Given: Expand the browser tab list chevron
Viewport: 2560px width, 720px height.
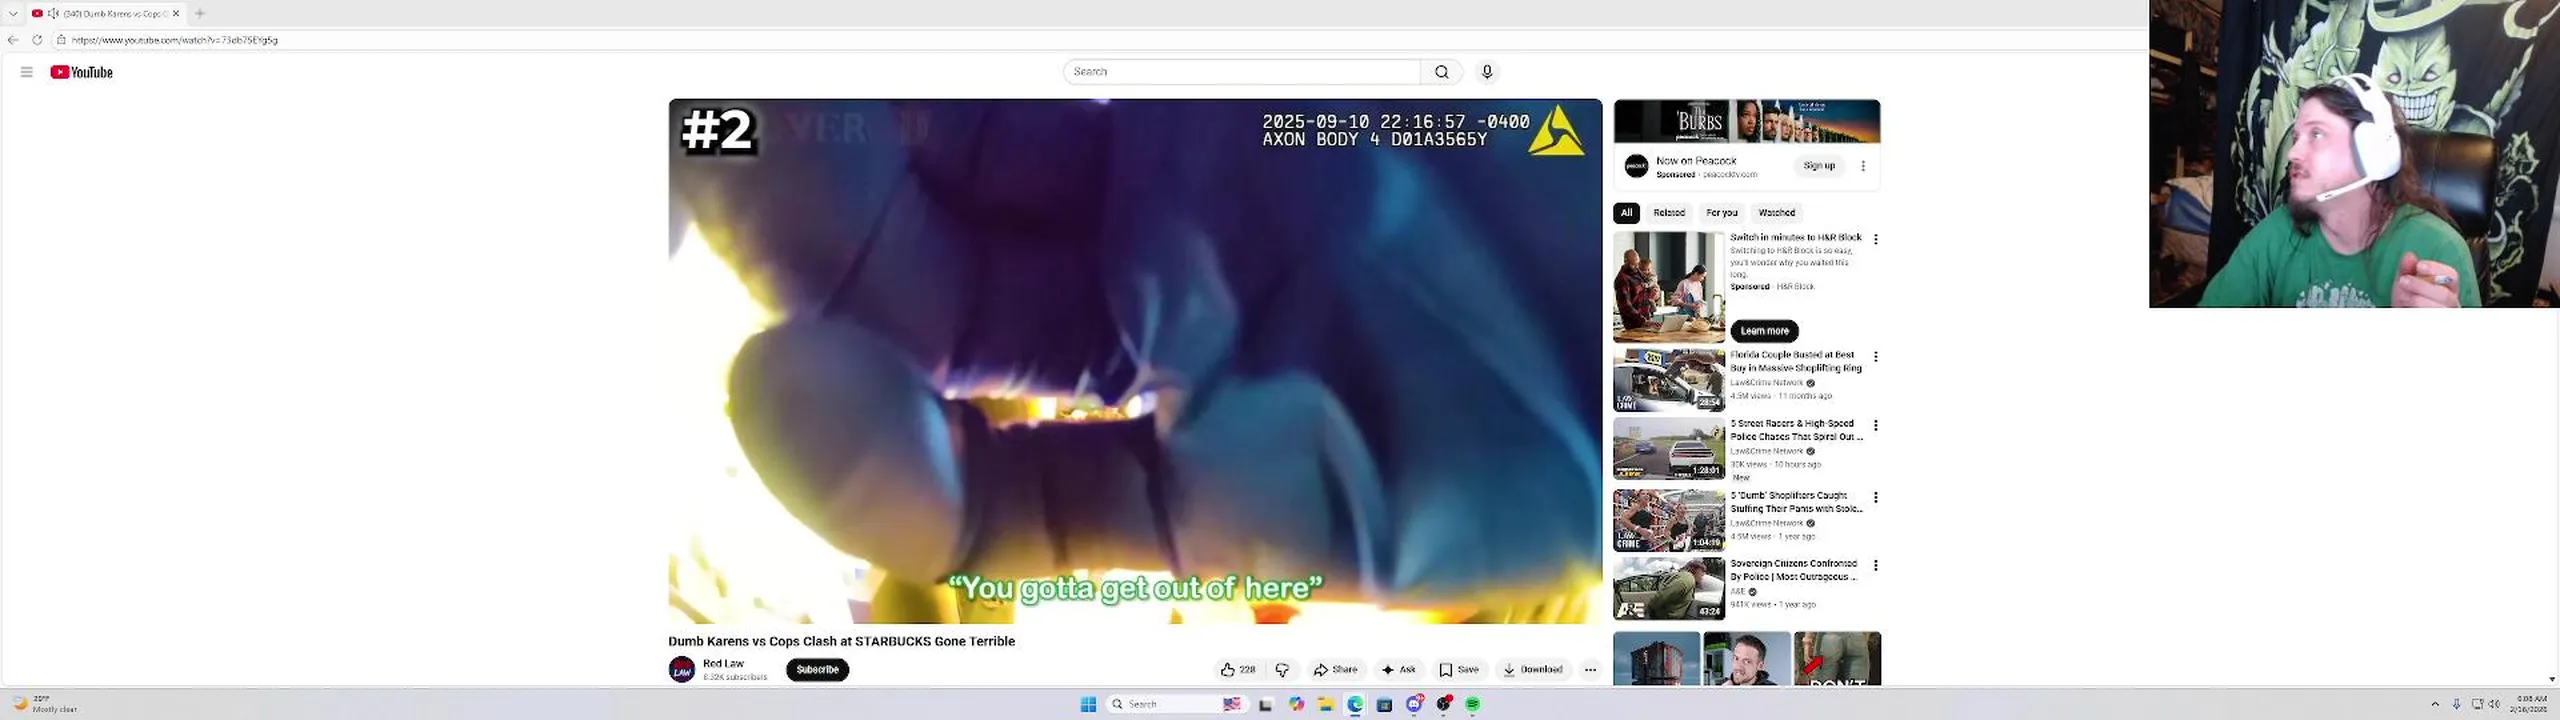Looking at the screenshot, I should (13, 13).
